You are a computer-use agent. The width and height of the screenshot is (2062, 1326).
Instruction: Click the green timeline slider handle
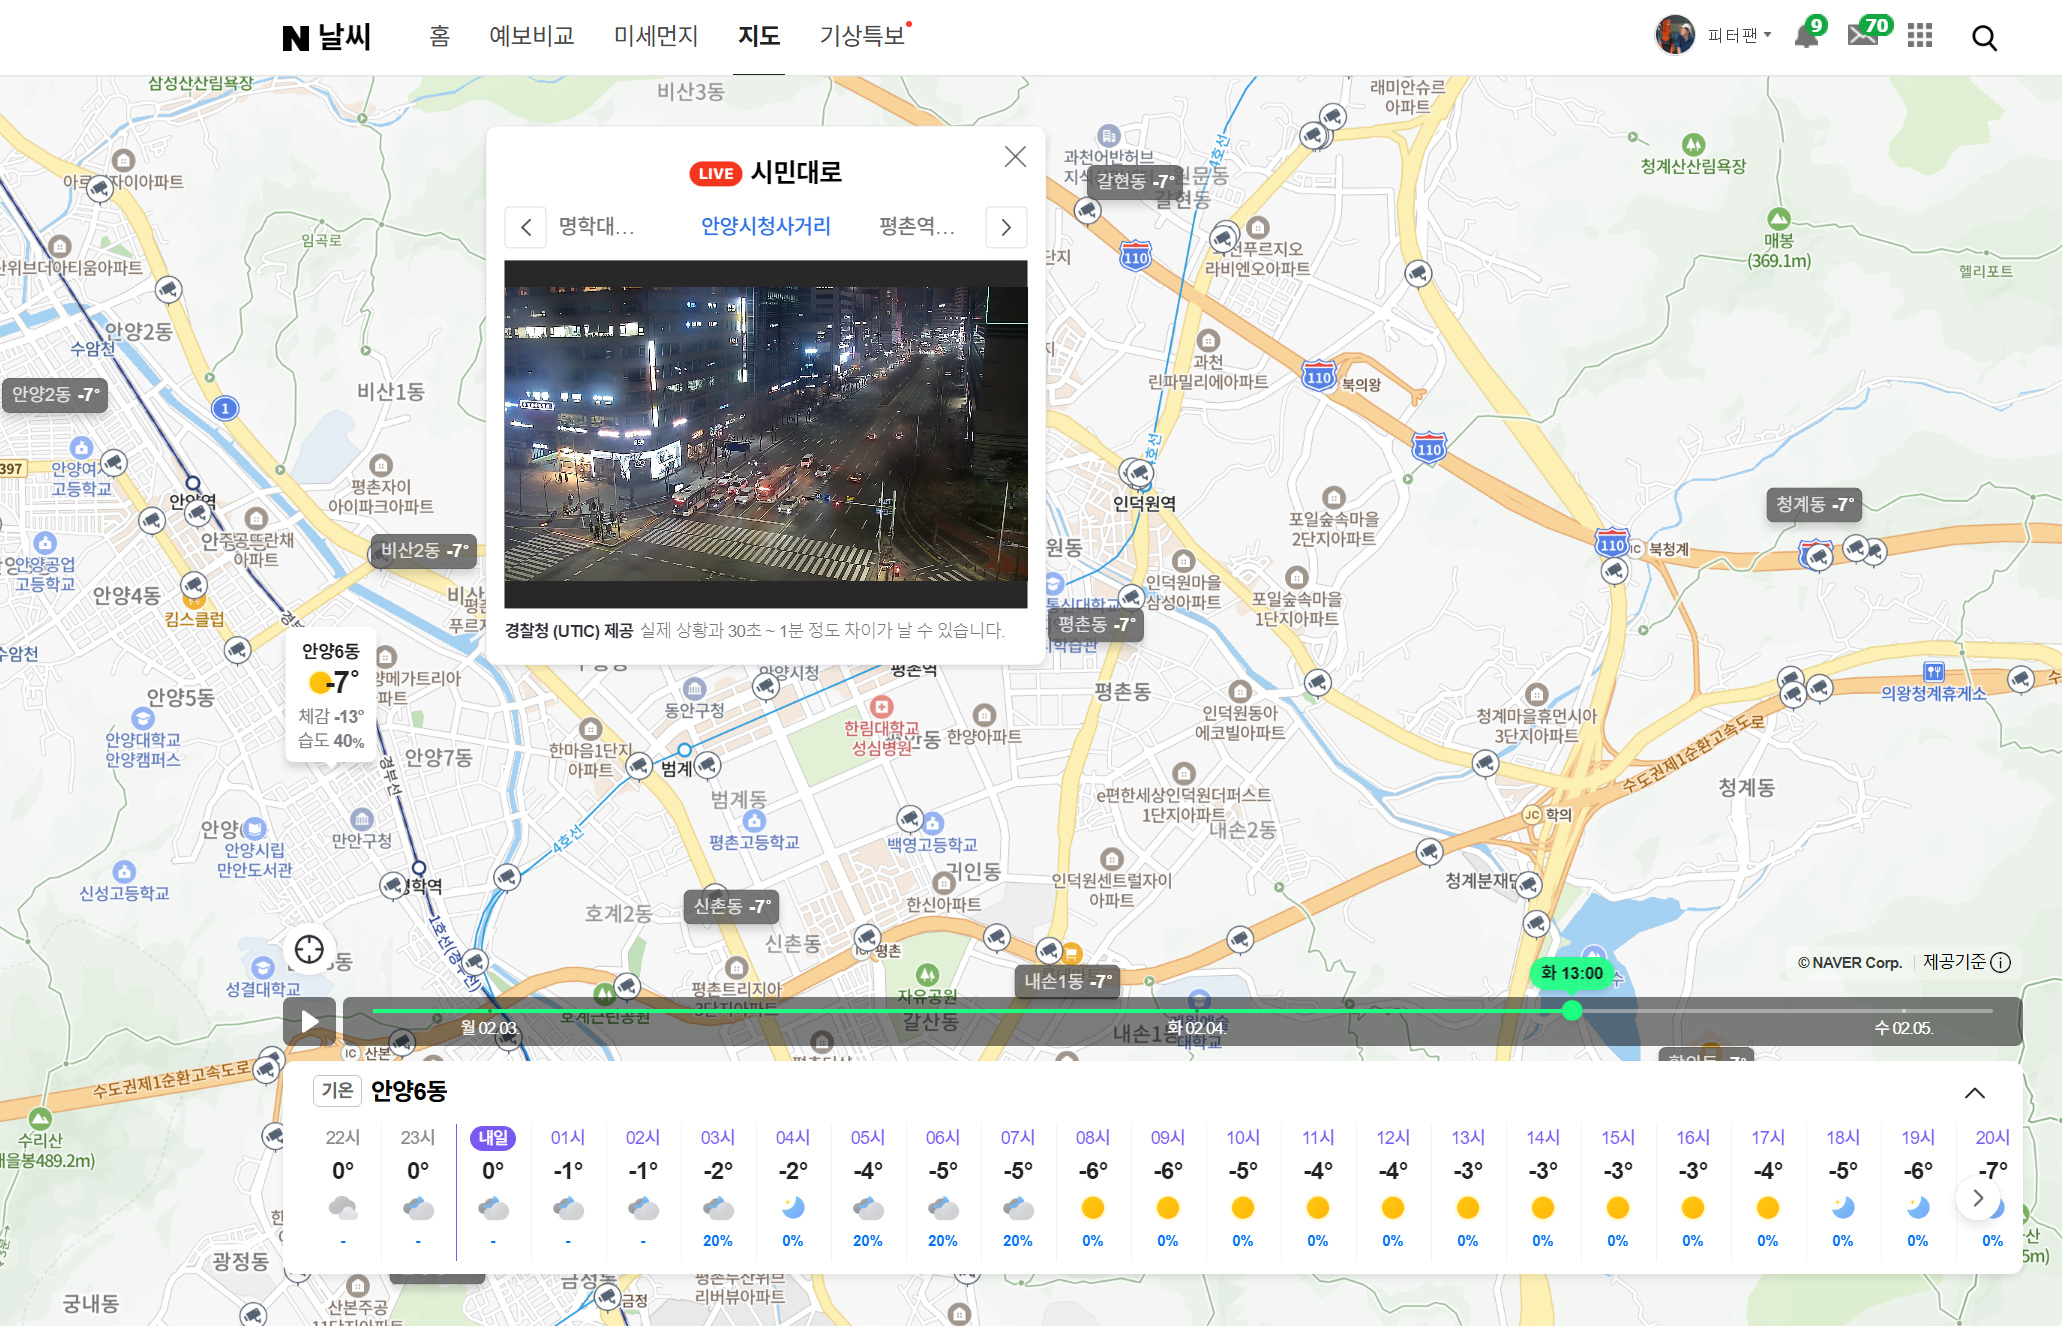1572,1011
